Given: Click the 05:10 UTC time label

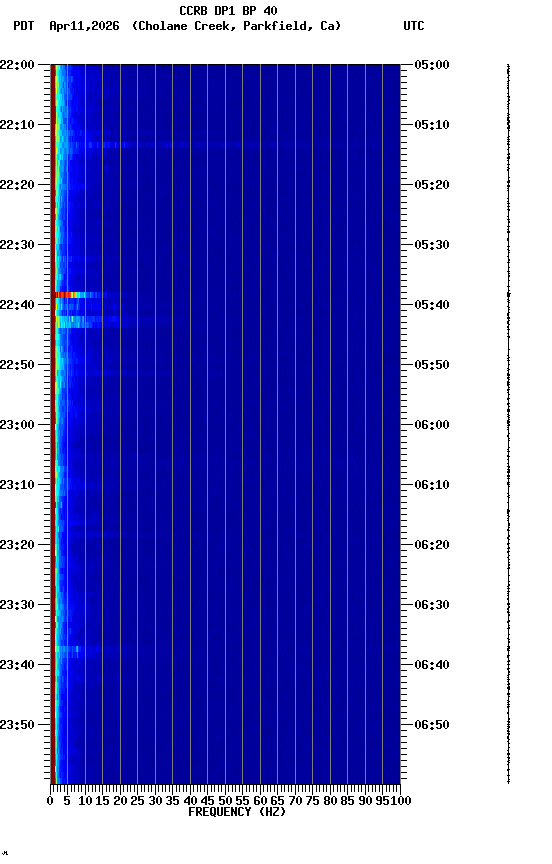Looking at the screenshot, I should point(432,125).
